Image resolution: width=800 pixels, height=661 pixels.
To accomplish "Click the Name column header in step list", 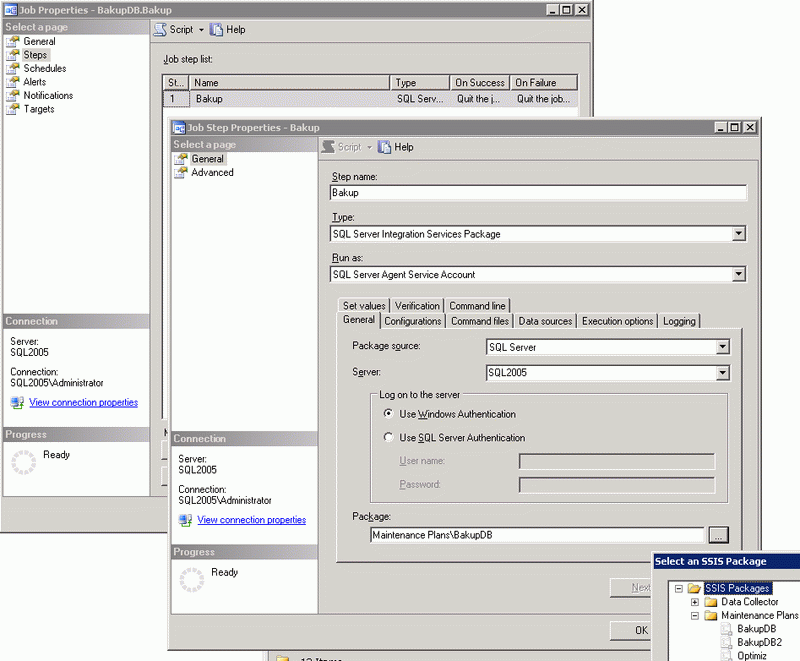I will pyautogui.click(x=289, y=83).
